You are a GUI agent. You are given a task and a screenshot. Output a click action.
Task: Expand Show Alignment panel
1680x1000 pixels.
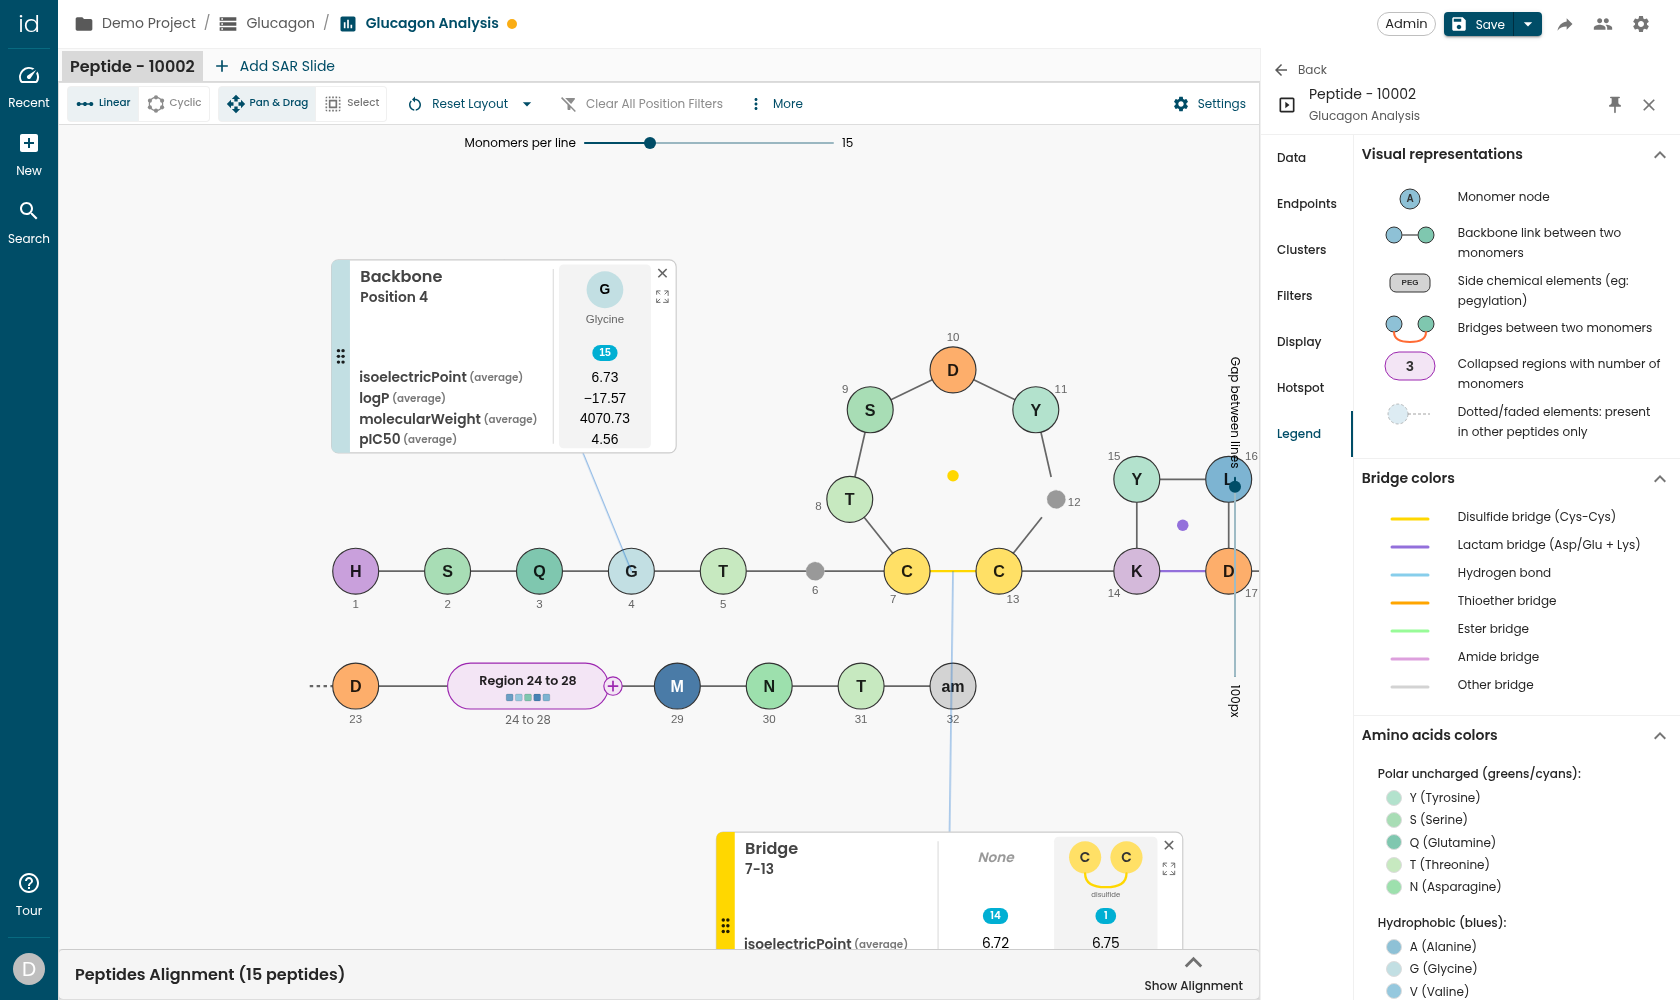click(x=1193, y=974)
